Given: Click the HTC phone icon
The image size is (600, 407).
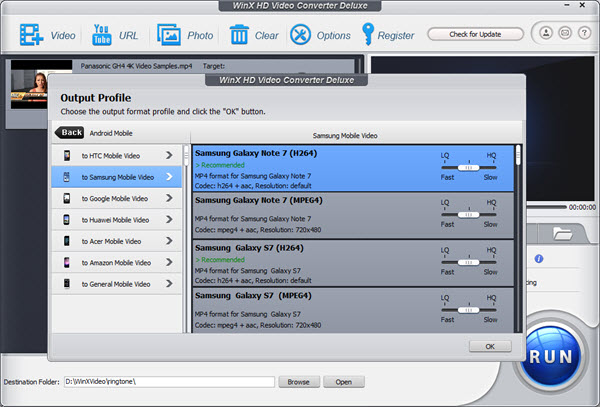Looking at the screenshot, I should point(67,155).
